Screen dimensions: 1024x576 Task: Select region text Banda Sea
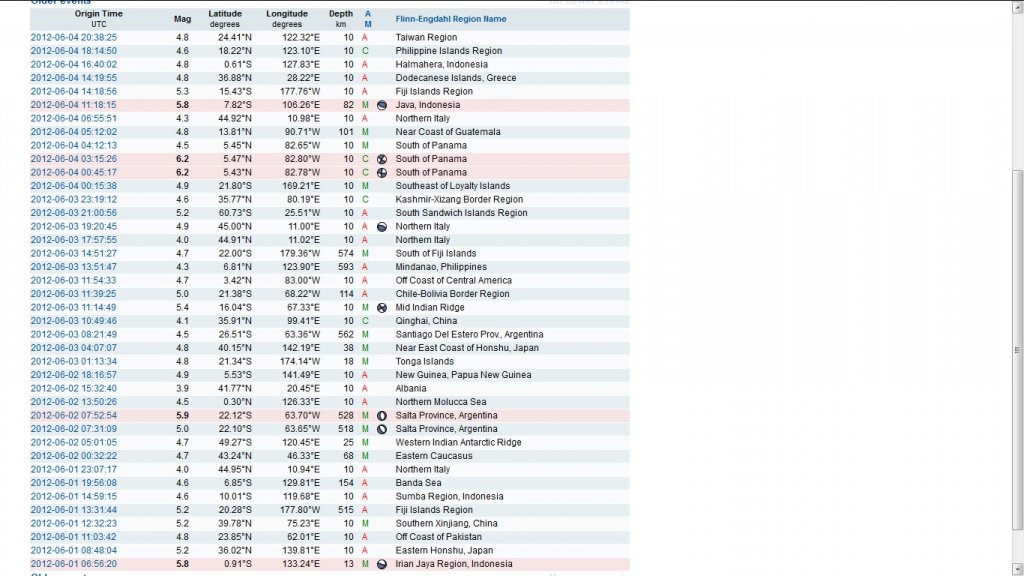click(x=418, y=483)
